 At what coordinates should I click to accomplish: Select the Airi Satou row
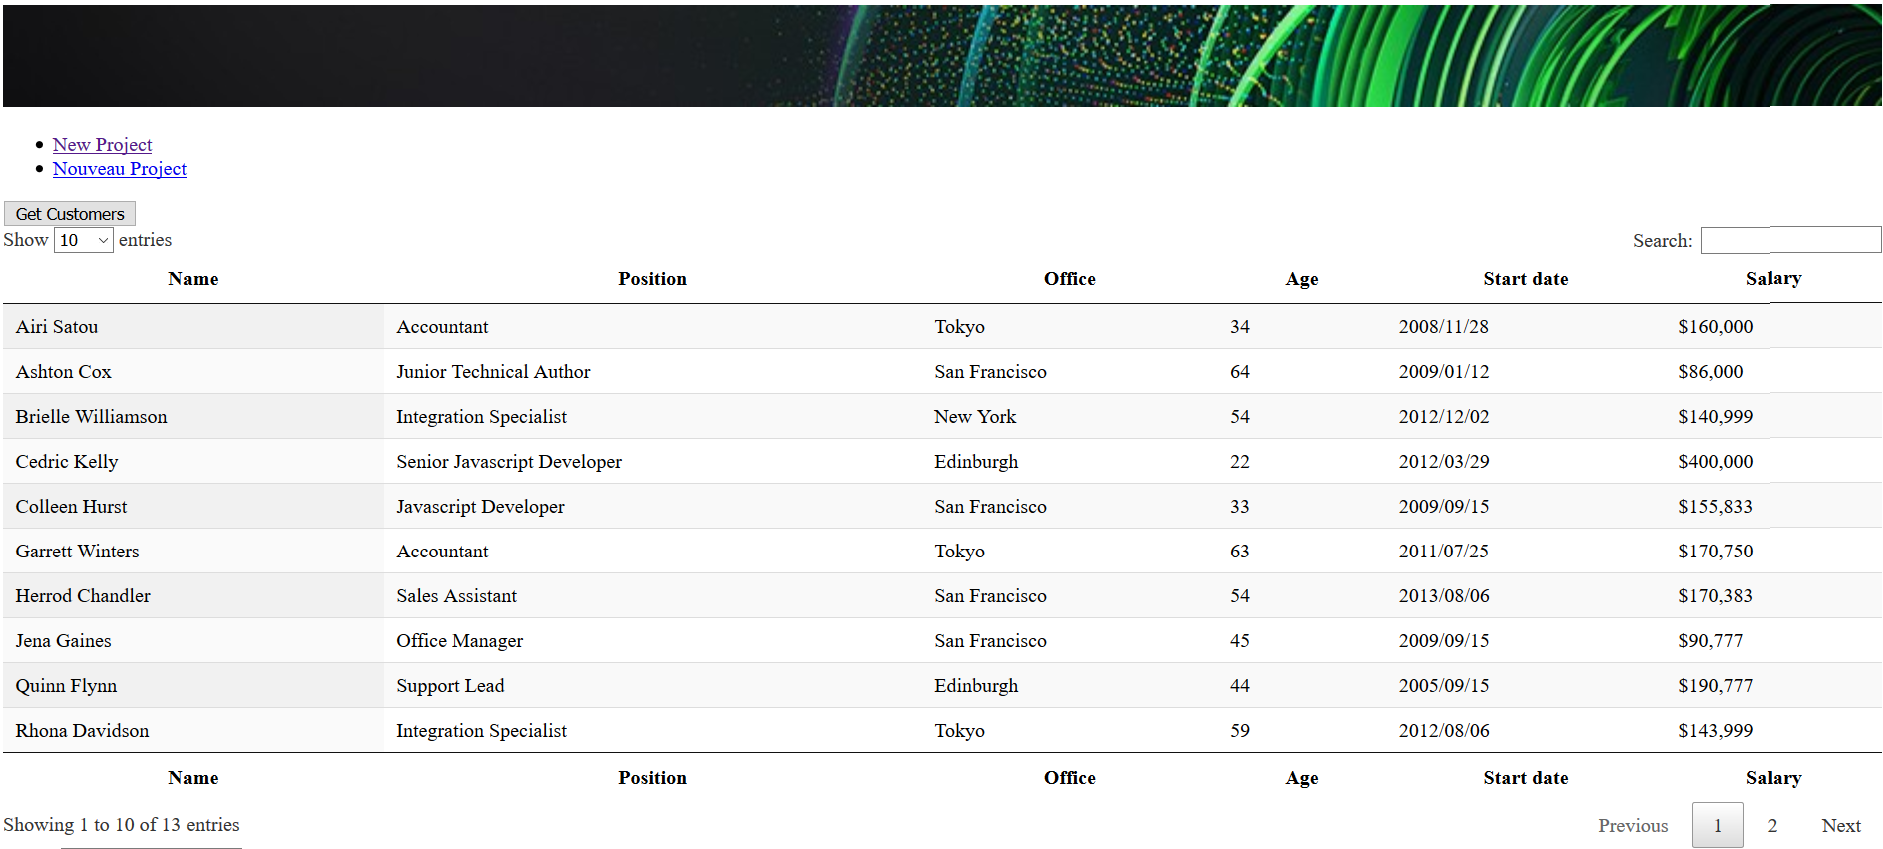(x=57, y=327)
